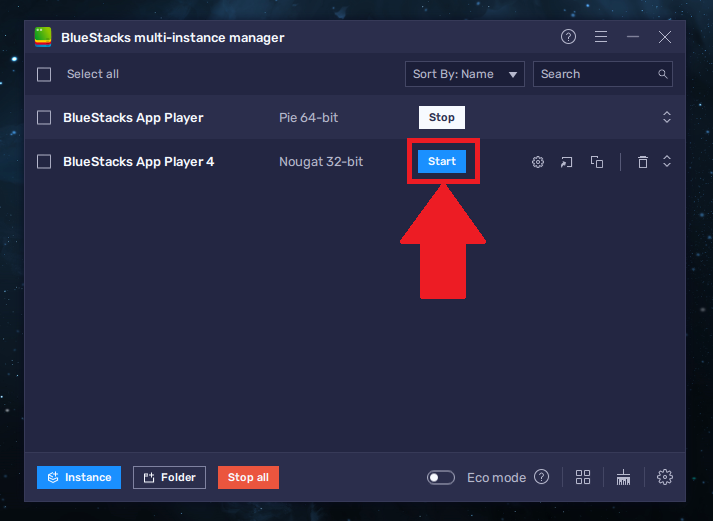The image size is (713, 521).
Task: Close the multi-instance manager window
Action: coord(665,37)
